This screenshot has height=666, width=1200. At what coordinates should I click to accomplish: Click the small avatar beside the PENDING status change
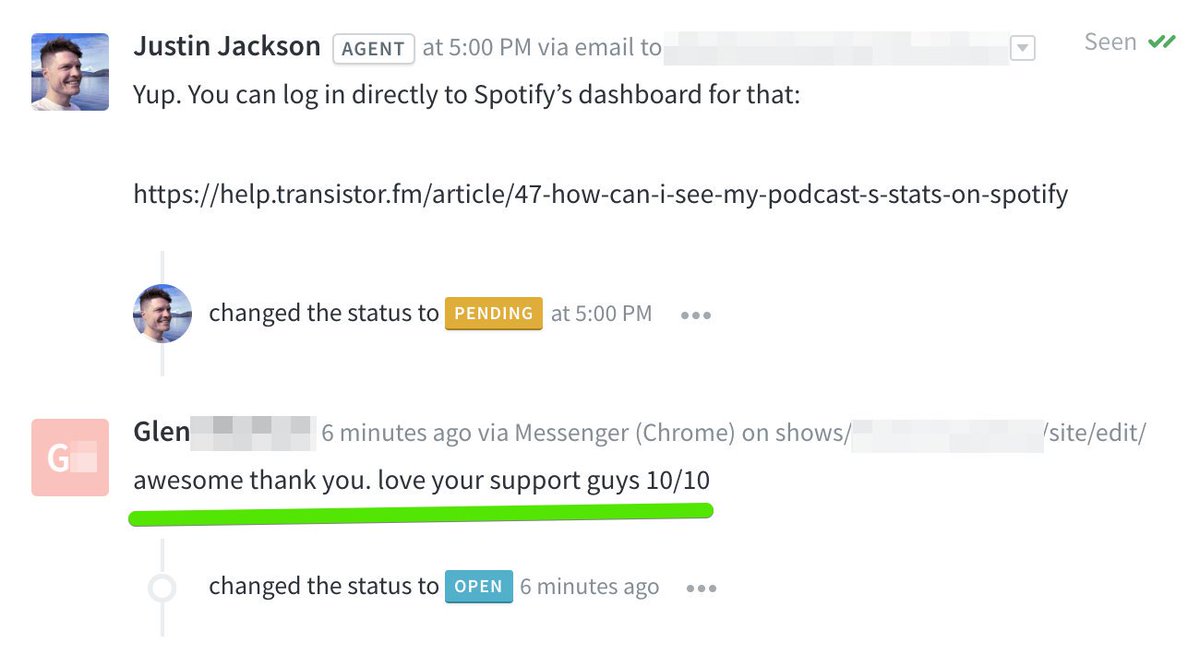point(162,314)
